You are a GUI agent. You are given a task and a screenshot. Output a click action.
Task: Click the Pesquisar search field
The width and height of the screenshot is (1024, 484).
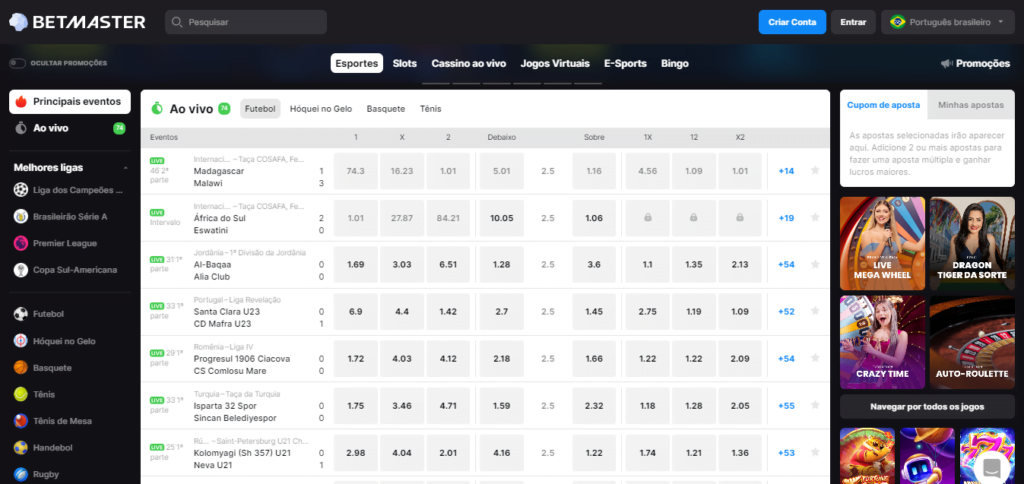point(246,22)
